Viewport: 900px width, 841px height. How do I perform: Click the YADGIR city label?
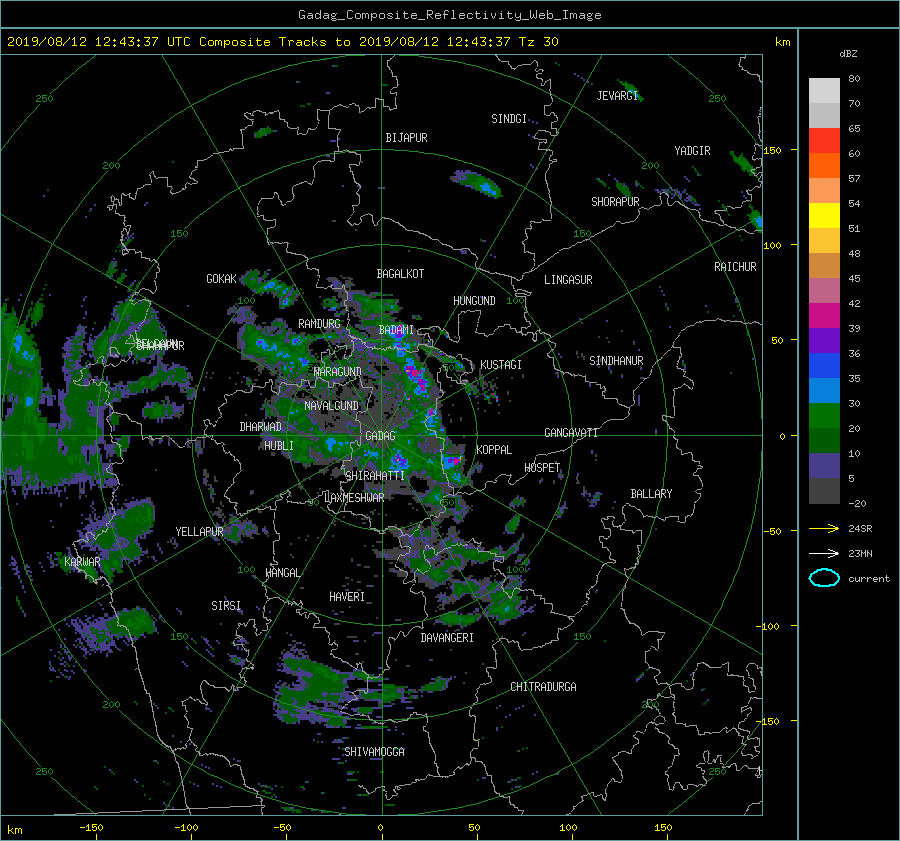tap(692, 151)
